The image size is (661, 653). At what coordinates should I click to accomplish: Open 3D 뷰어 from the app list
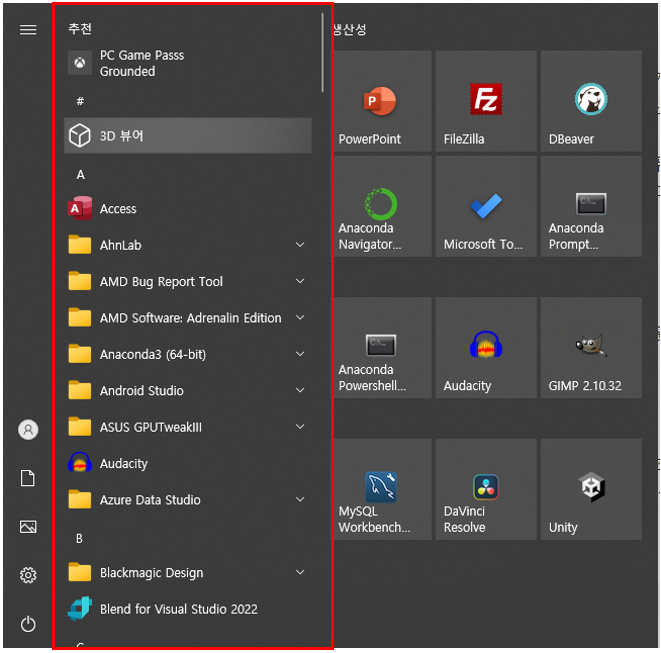point(188,136)
